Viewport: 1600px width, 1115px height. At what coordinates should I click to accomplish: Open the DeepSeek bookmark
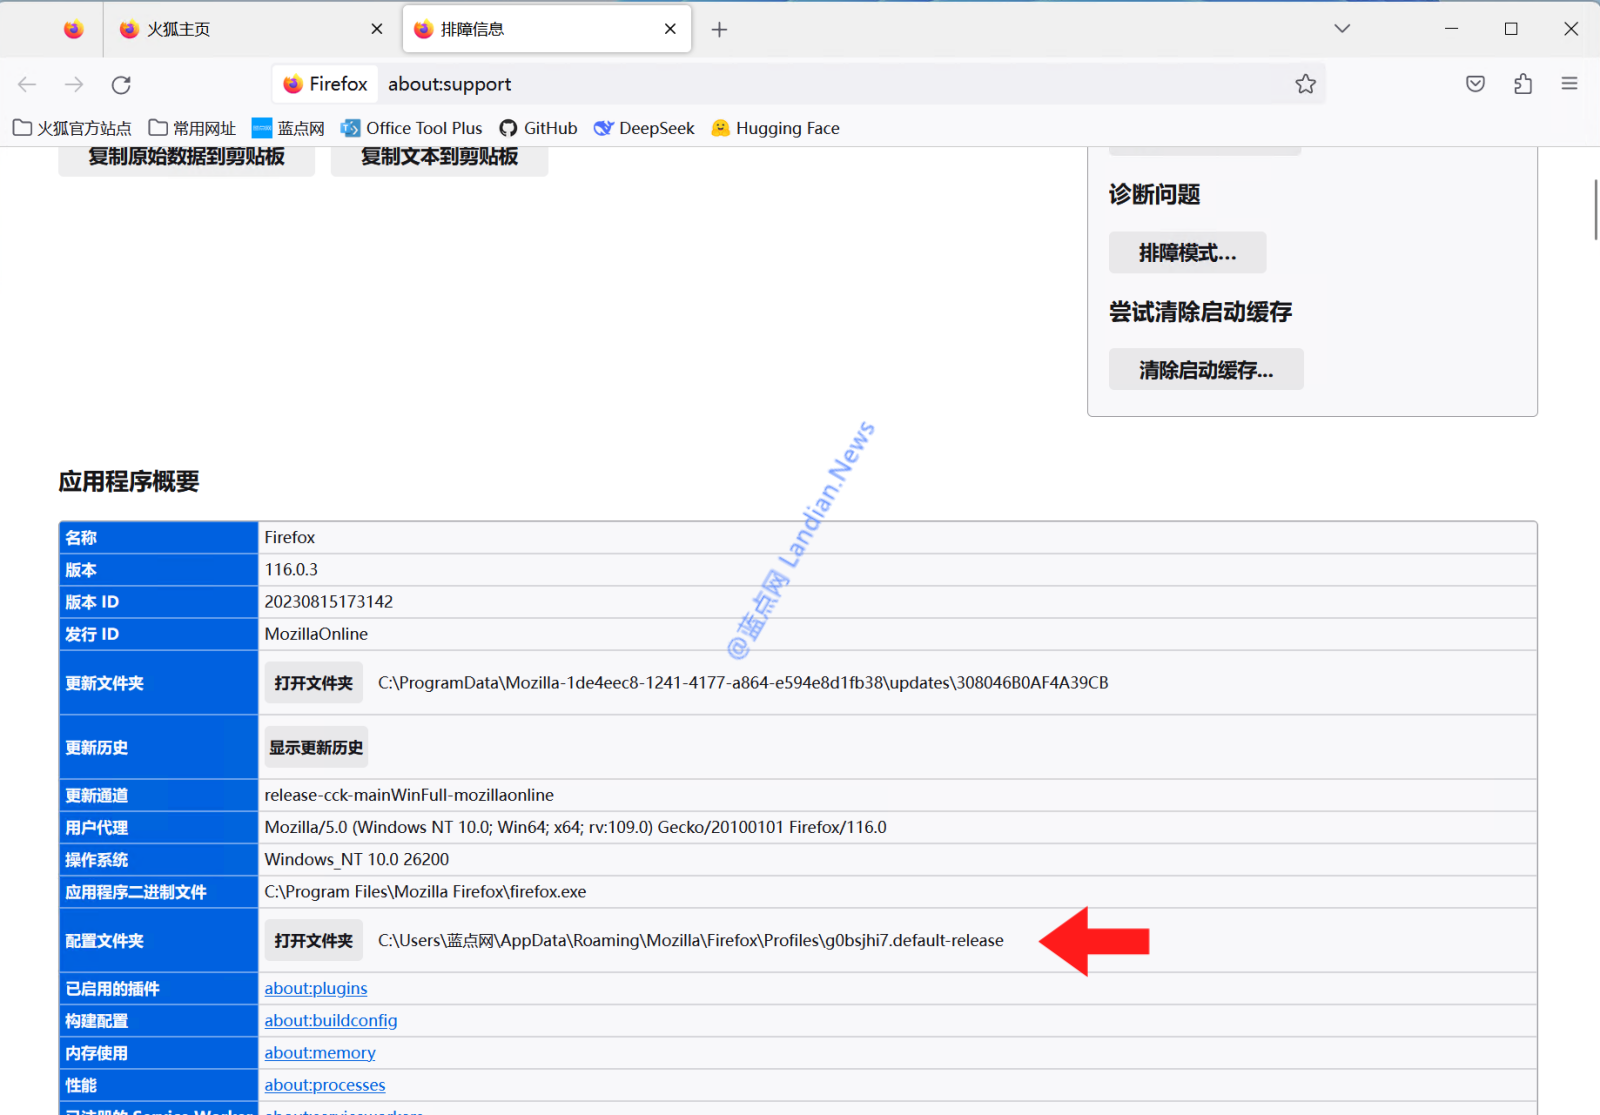click(644, 128)
